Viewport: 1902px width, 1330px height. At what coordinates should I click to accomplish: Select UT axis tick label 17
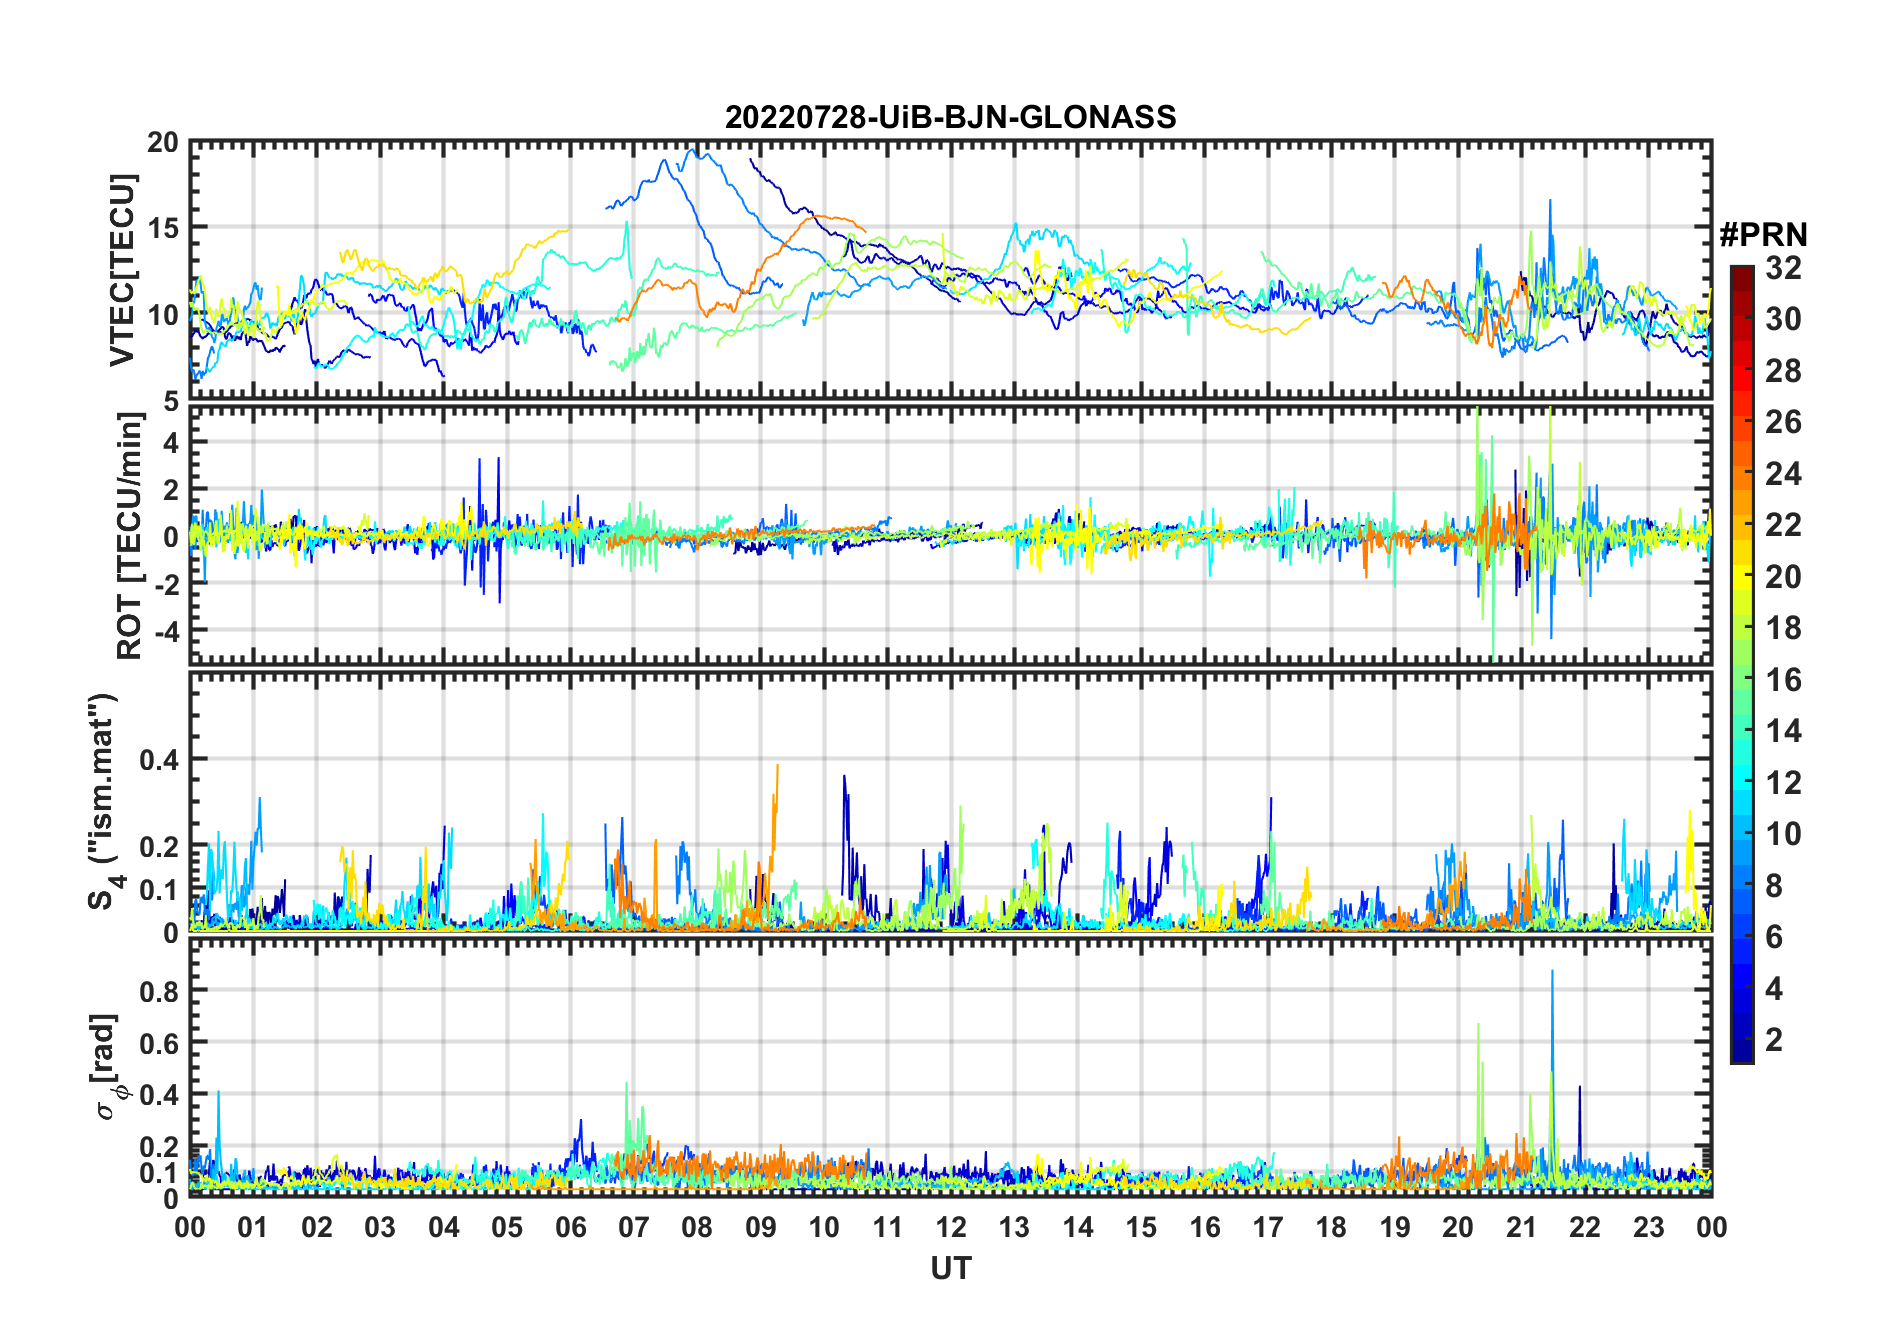point(1268,1227)
